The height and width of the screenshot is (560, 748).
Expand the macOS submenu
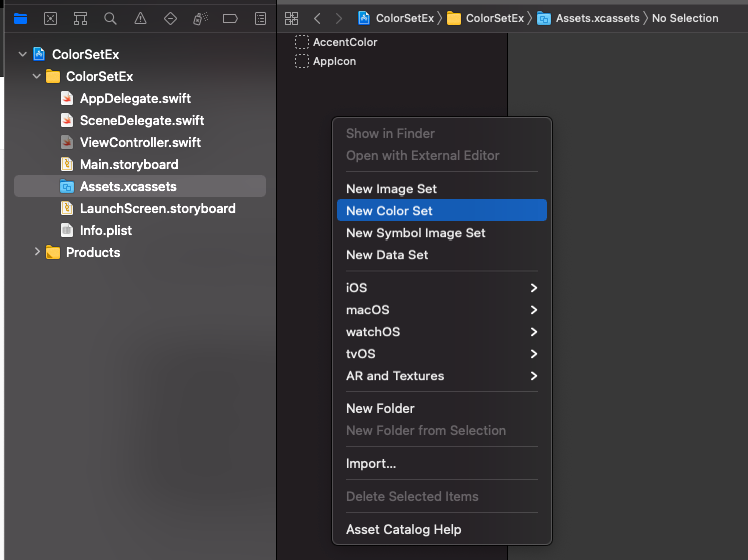click(442, 310)
